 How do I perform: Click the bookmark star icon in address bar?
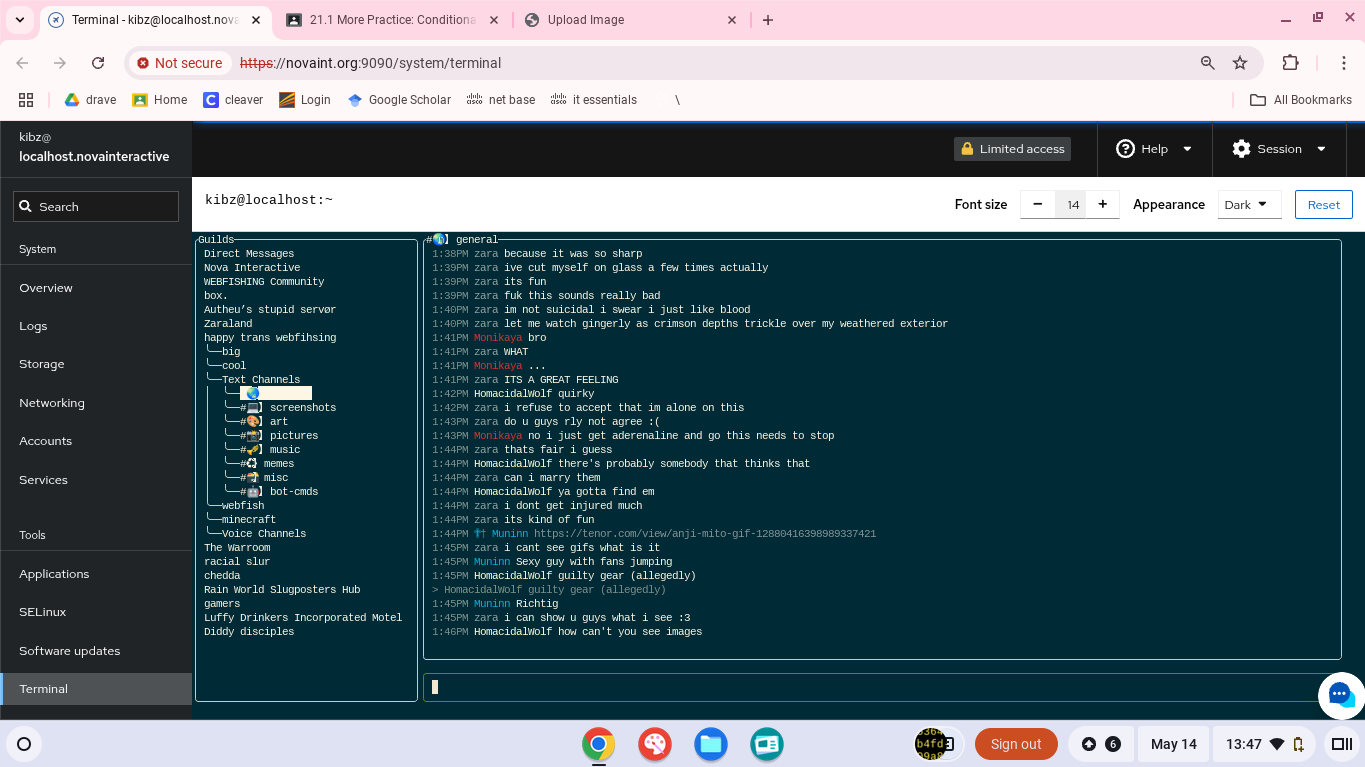[x=1240, y=63]
